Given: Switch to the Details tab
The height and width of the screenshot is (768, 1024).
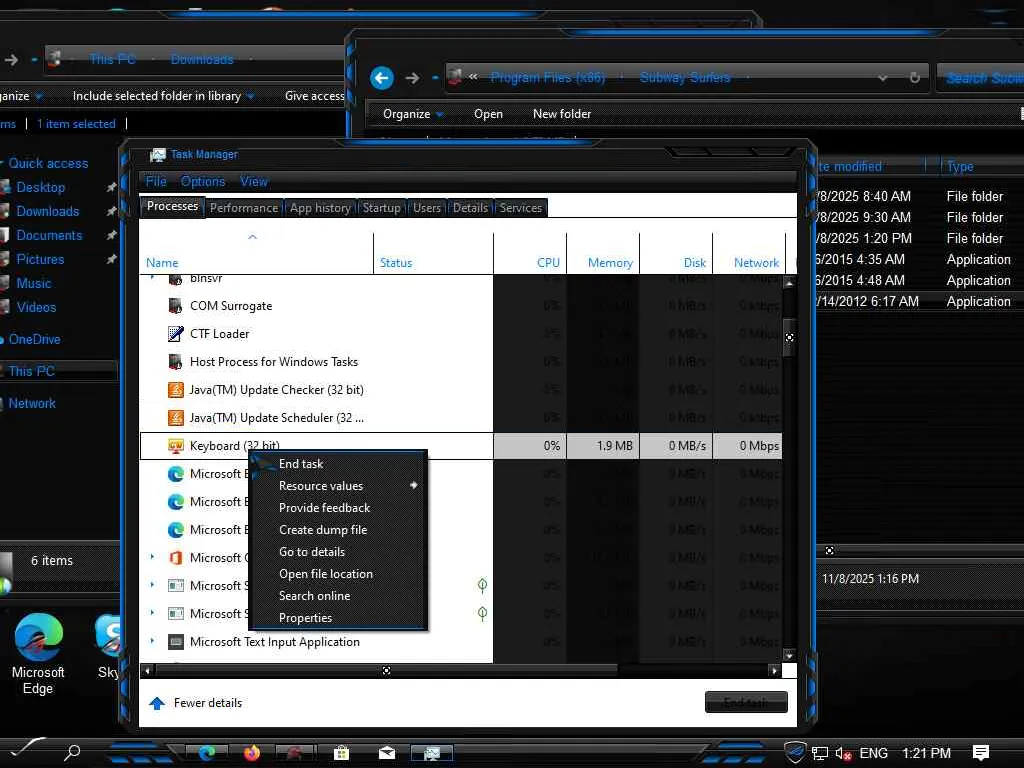Looking at the screenshot, I should click(x=470, y=208).
